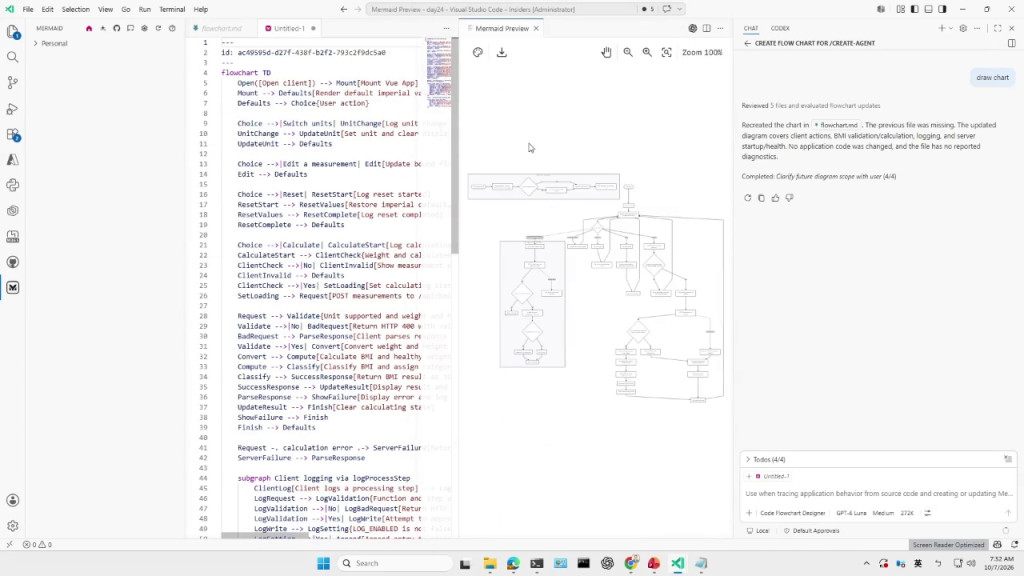Click the help icon in Mermaid sidebar header
Image resolution: width=1024 pixels, height=576 pixels.
click(172, 29)
